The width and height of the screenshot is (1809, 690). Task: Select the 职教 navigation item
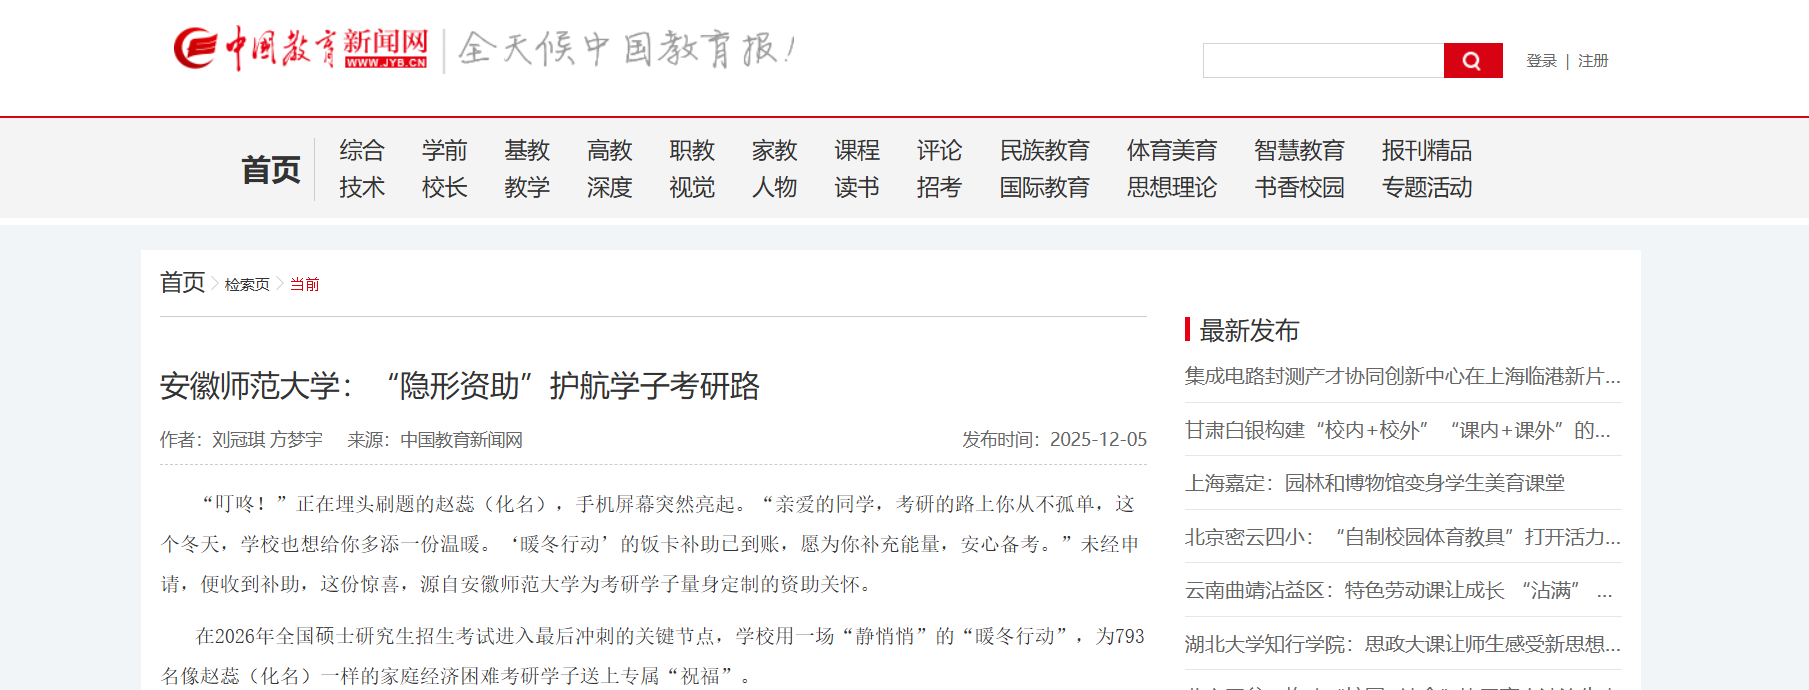pyautogui.click(x=692, y=151)
